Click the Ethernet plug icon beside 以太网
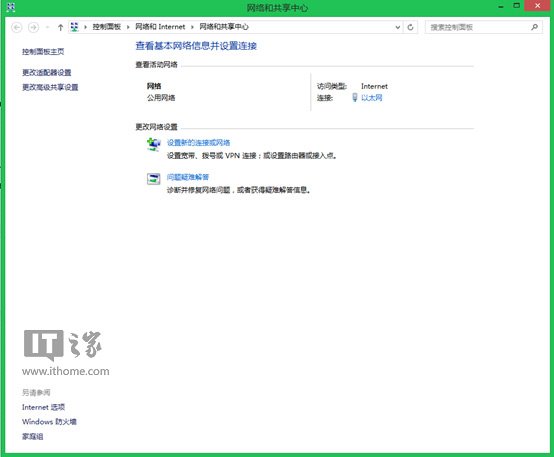The image size is (554, 457). 355,98
